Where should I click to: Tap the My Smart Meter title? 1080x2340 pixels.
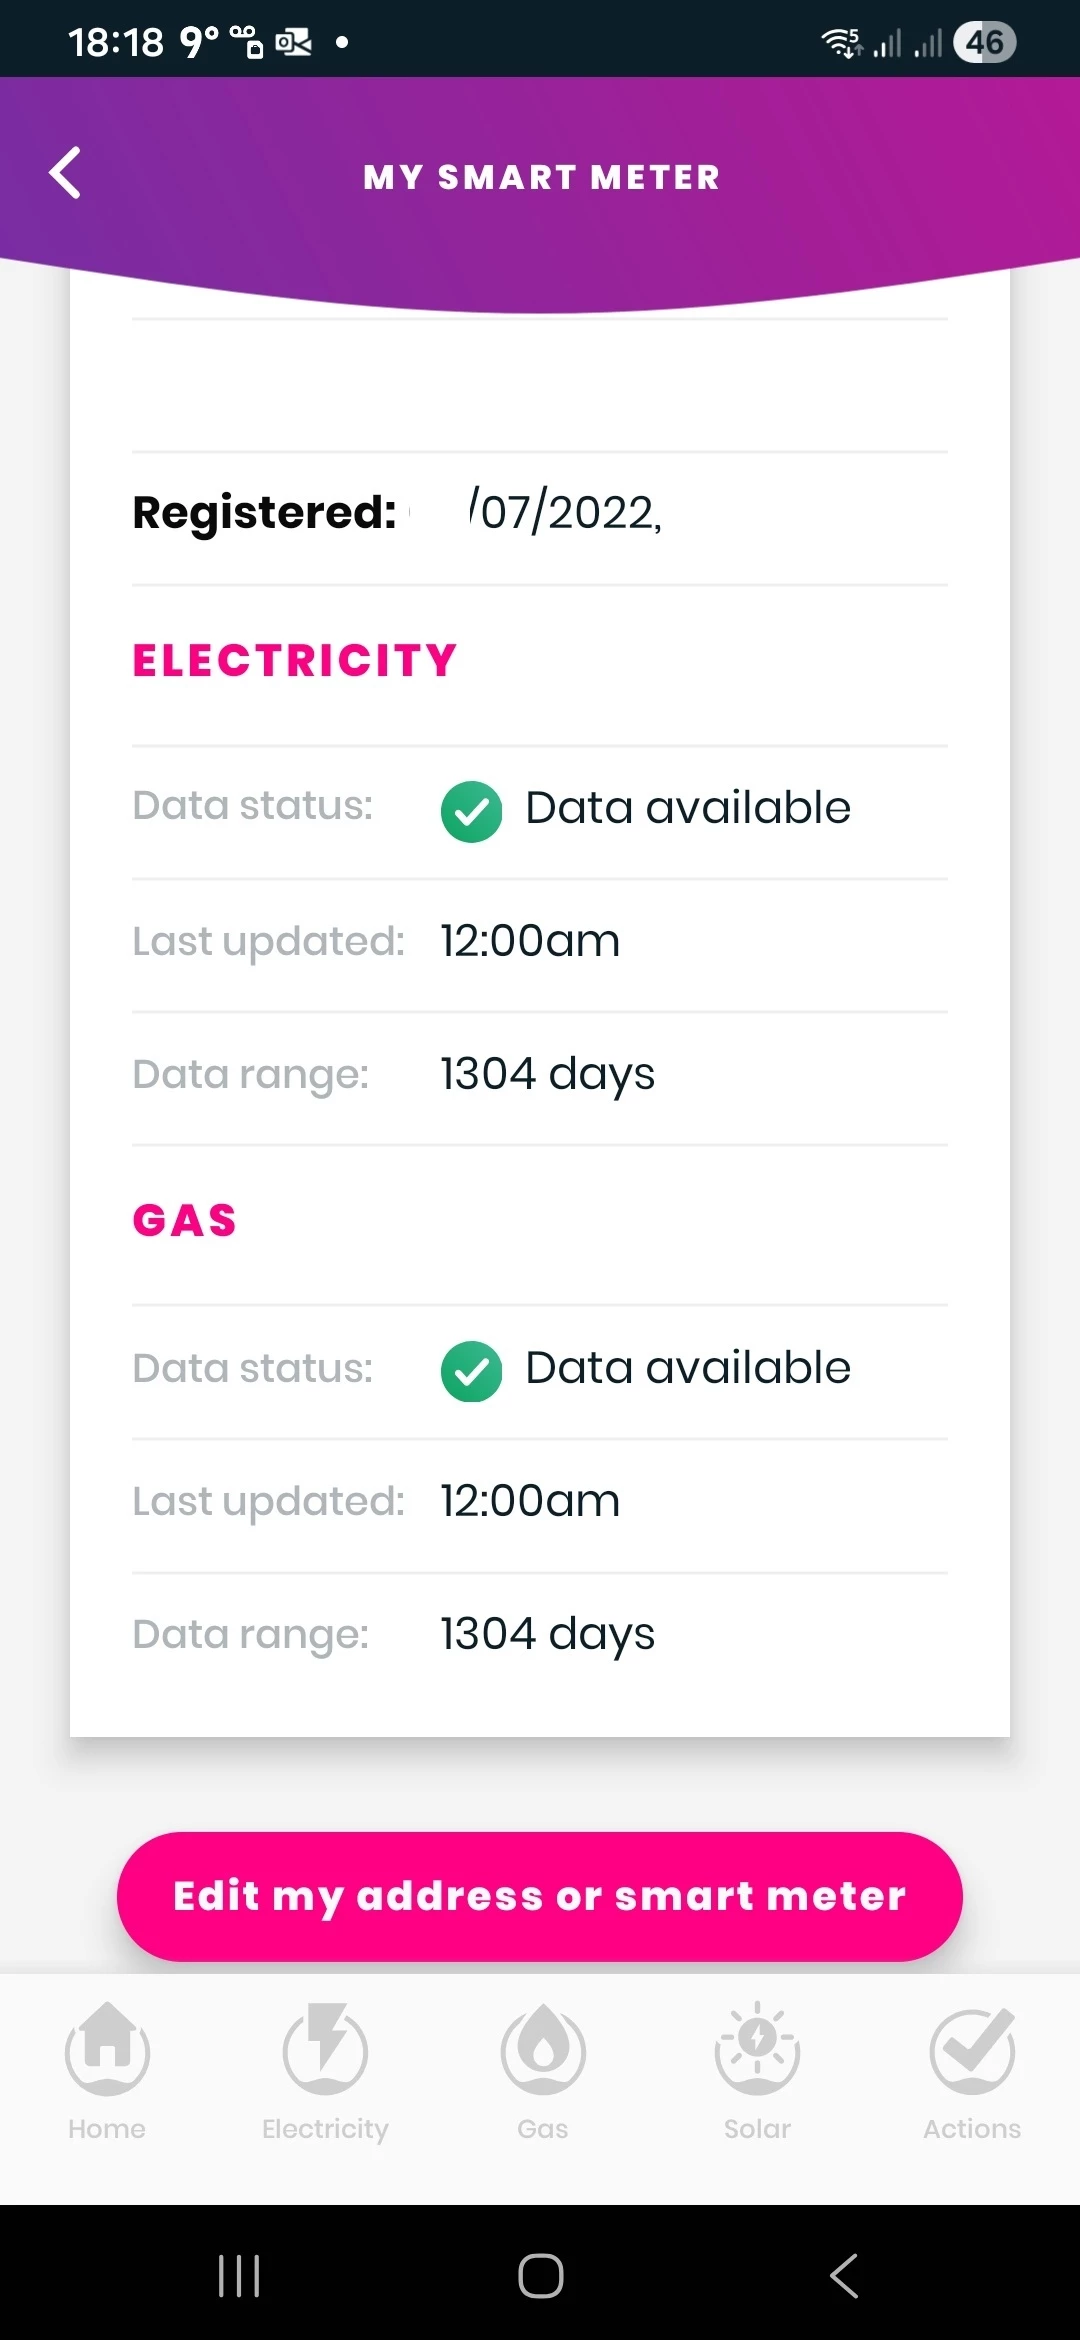(x=541, y=178)
